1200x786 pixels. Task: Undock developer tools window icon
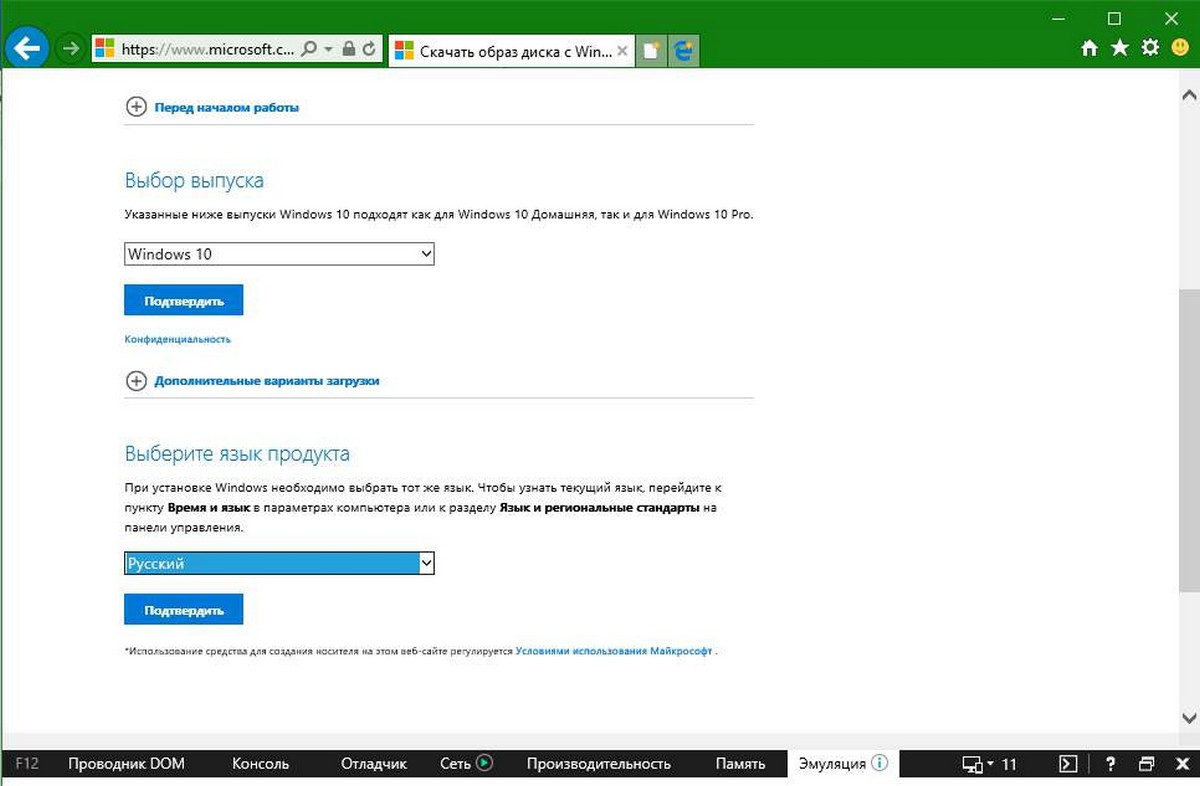[x=1147, y=764]
